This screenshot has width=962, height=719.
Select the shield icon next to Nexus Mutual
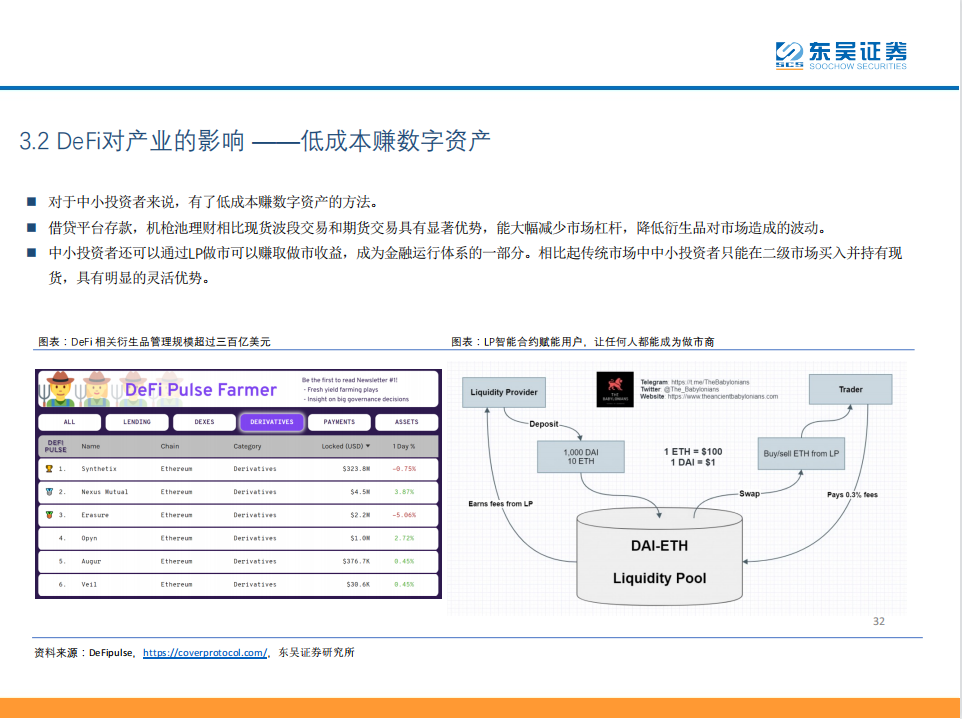pos(47,492)
